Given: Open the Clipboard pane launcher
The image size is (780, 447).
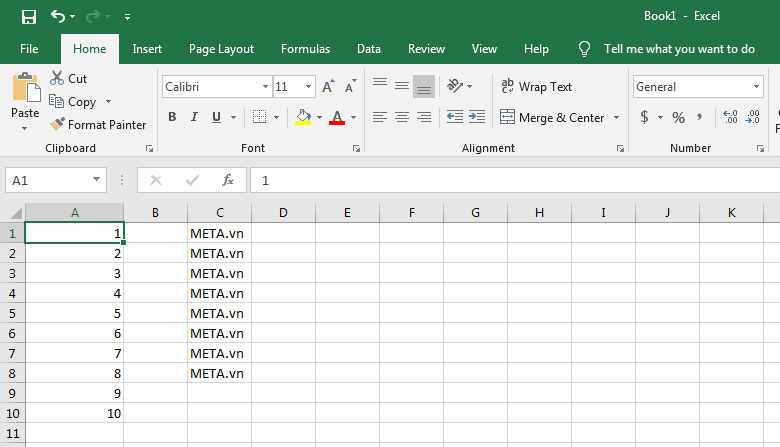Looking at the screenshot, I should pyautogui.click(x=149, y=148).
